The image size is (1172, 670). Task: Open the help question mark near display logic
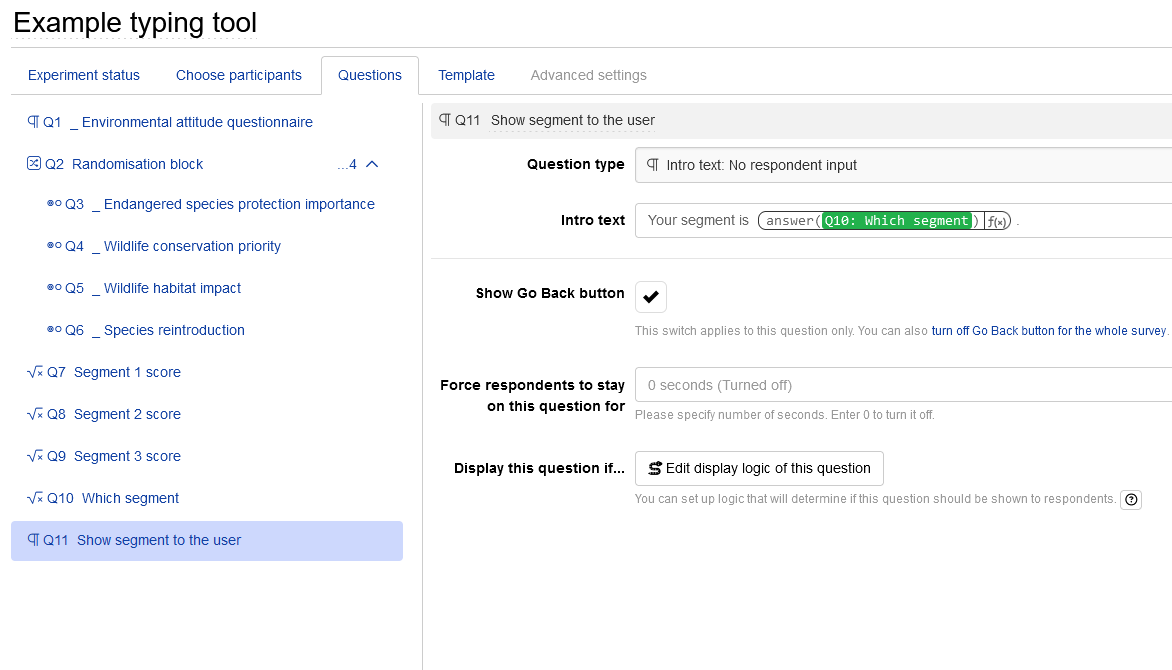[1131, 499]
